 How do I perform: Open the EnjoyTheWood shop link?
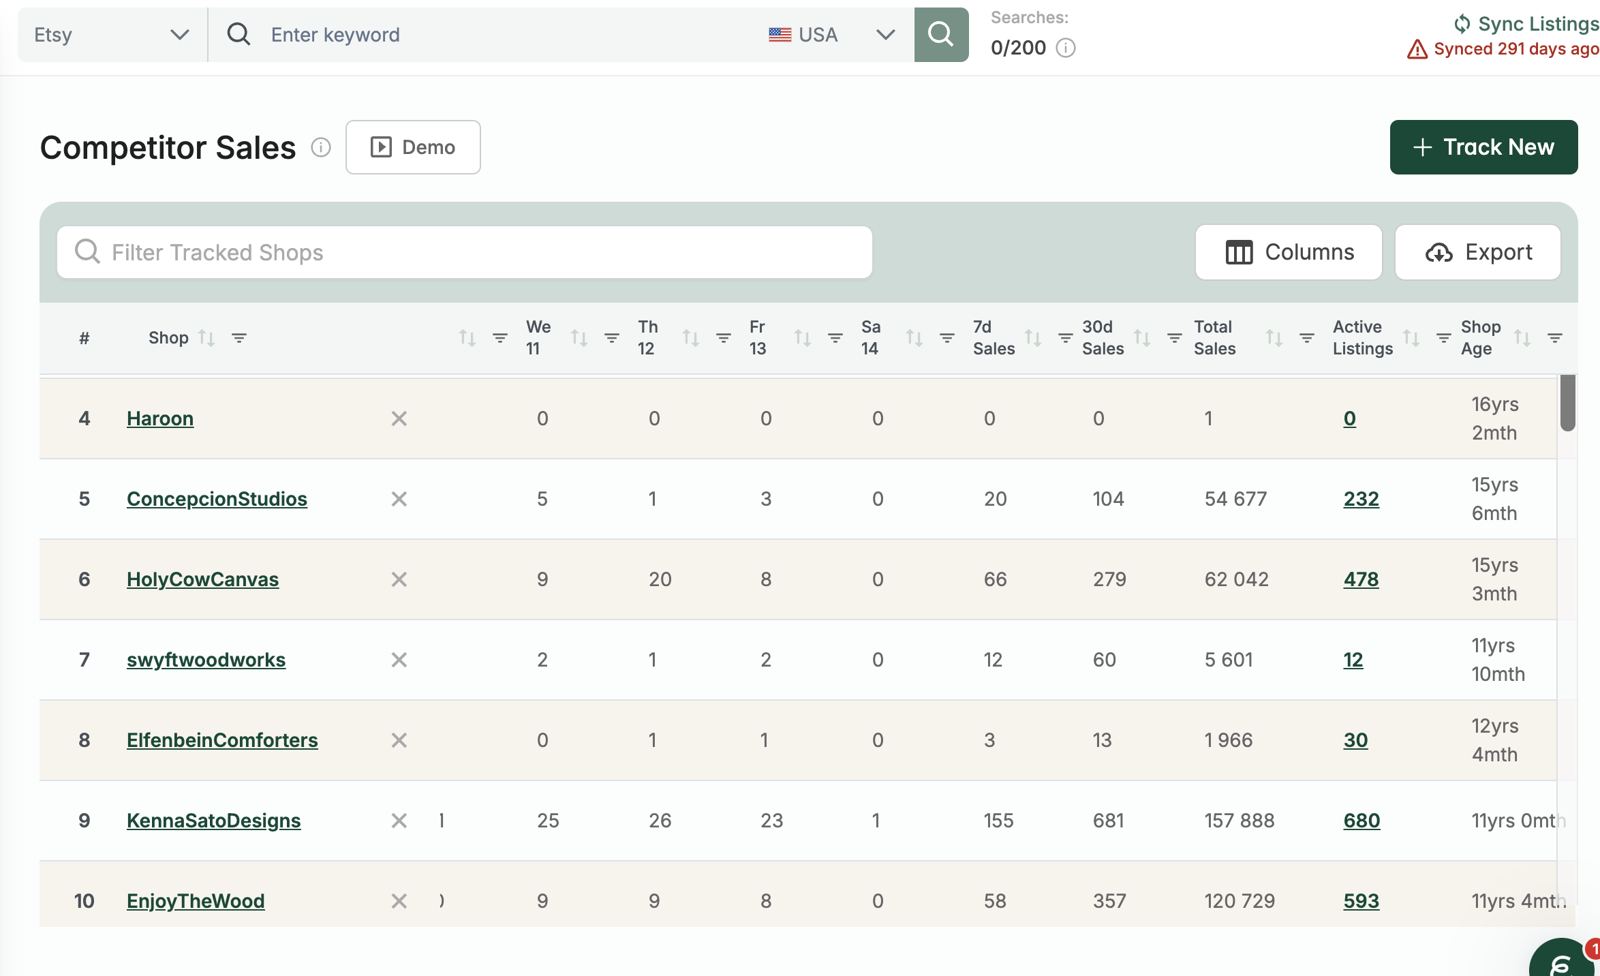point(196,901)
